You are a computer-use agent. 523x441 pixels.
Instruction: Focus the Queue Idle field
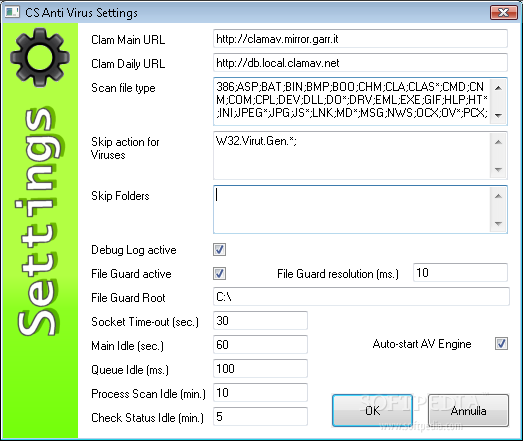pyautogui.click(x=260, y=369)
